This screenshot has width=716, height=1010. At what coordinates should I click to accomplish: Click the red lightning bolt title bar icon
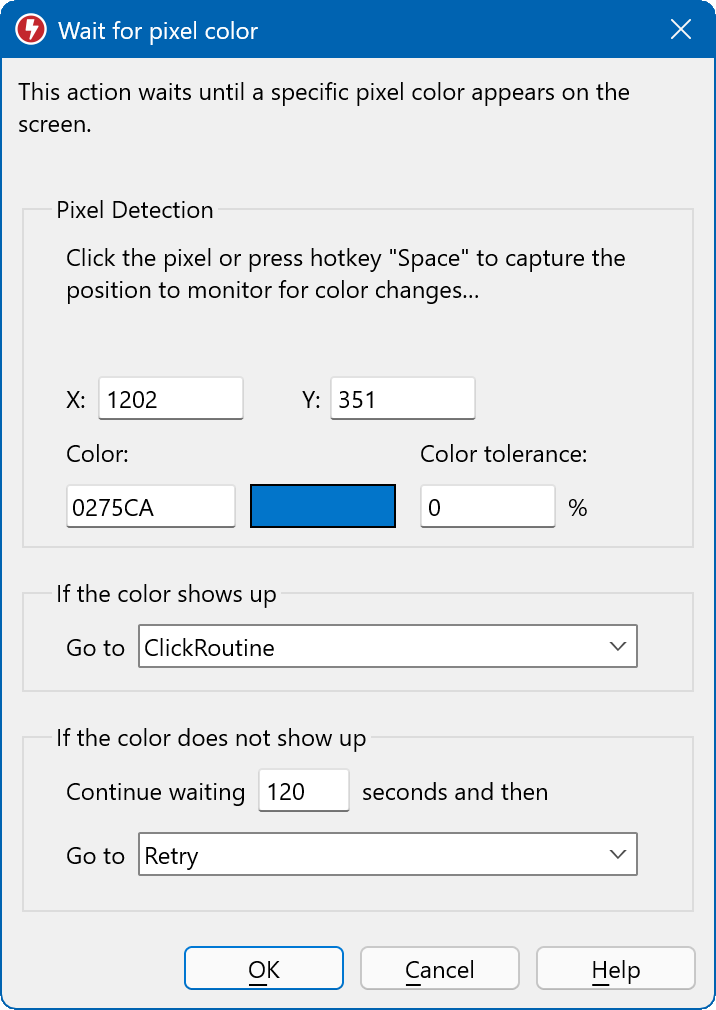(31, 30)
